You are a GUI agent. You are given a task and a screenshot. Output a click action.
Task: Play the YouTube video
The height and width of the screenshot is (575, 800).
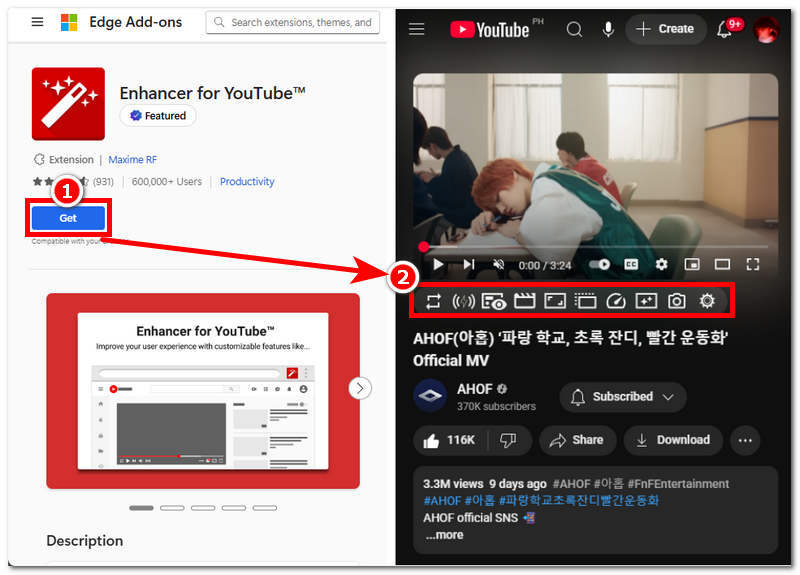click(438, 264)
